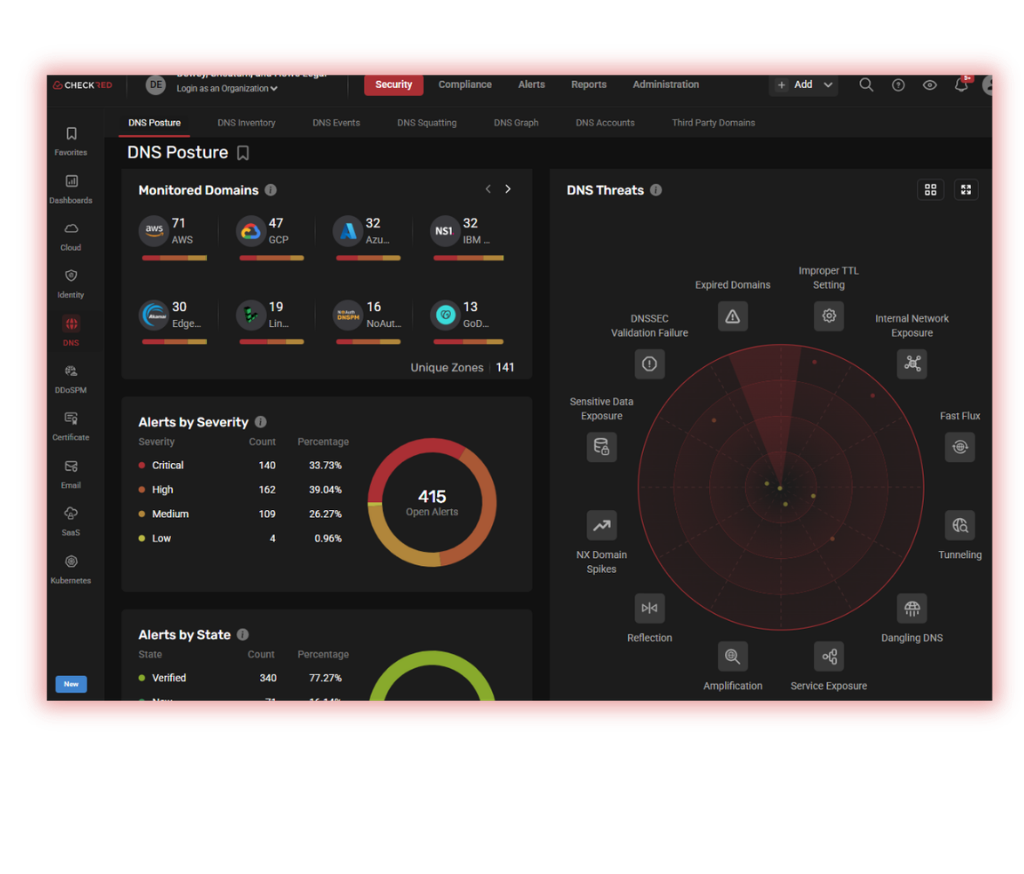
Task: Bookmark the DNS Posture page
Action: [x=243, y=153]
